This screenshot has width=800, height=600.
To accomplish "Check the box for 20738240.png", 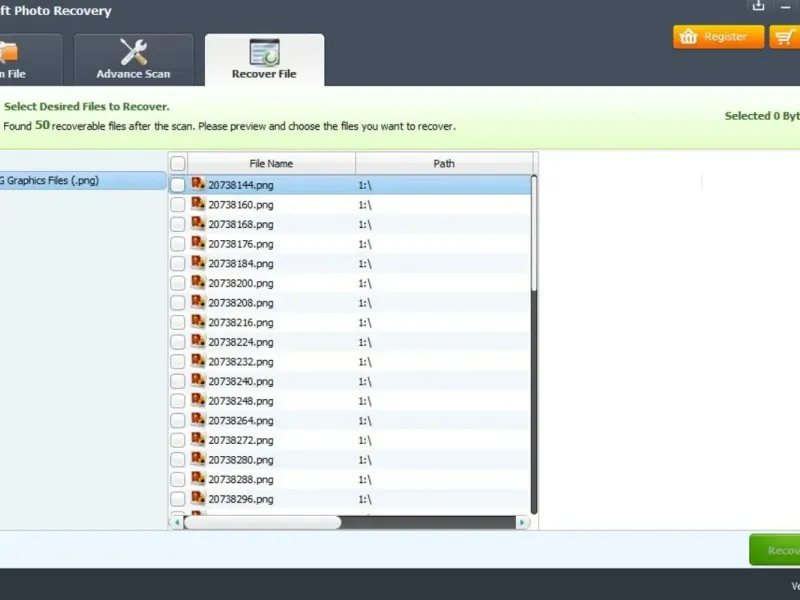I will [x=178, y=381].
